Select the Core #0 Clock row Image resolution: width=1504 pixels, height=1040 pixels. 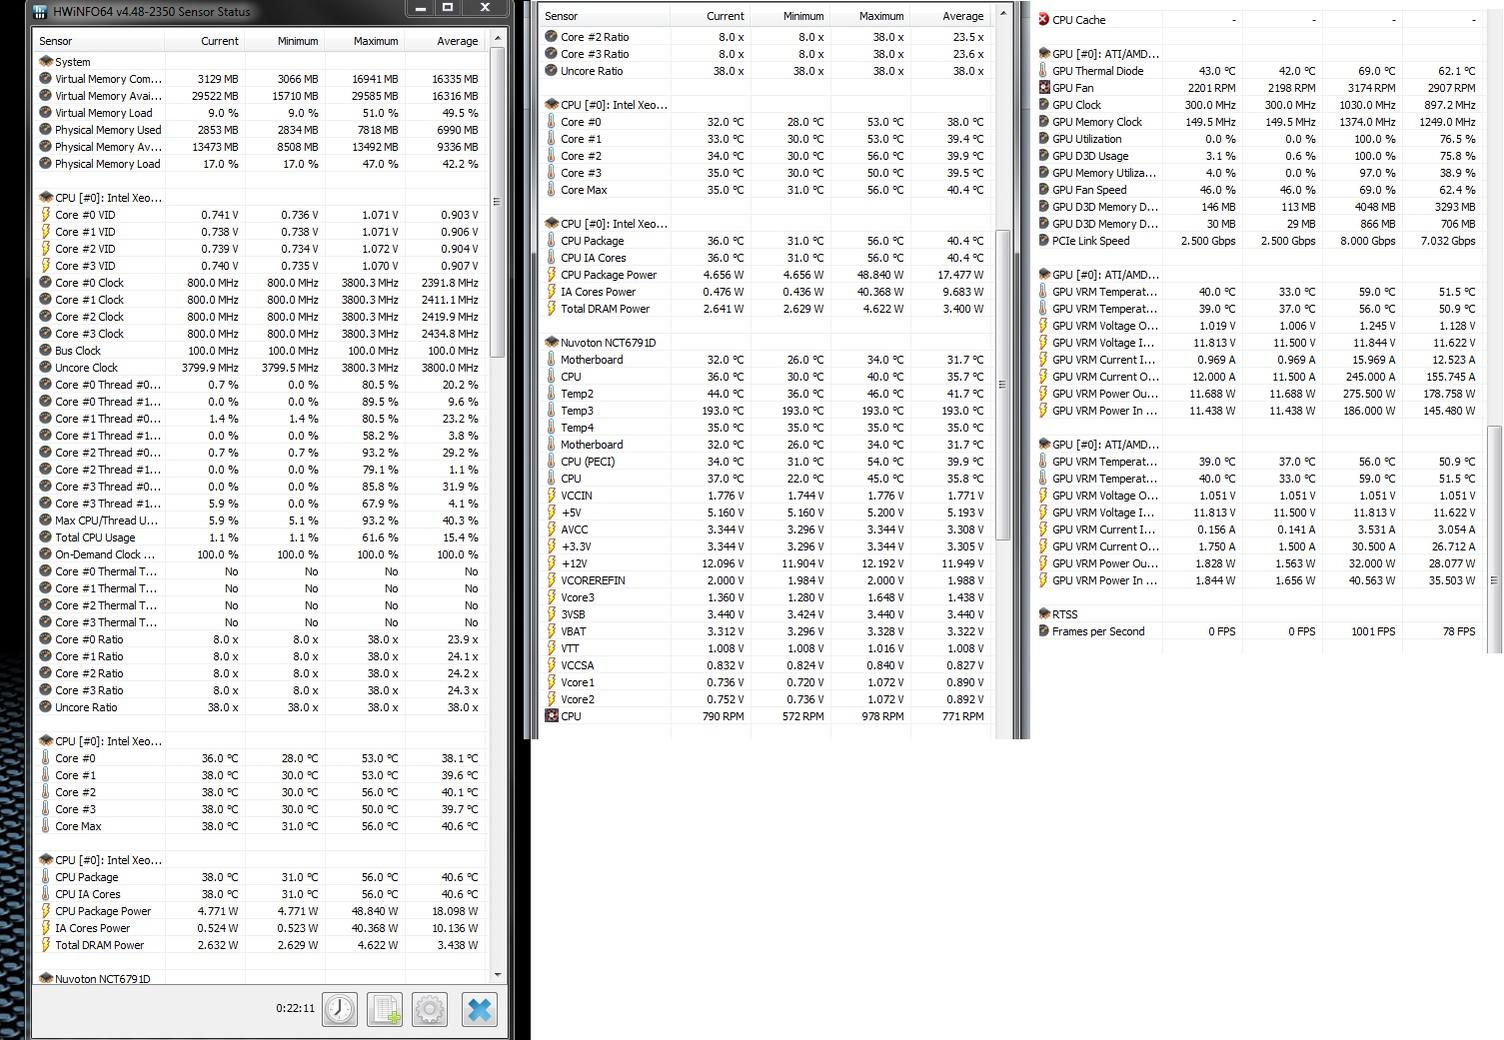coord(260,283)
